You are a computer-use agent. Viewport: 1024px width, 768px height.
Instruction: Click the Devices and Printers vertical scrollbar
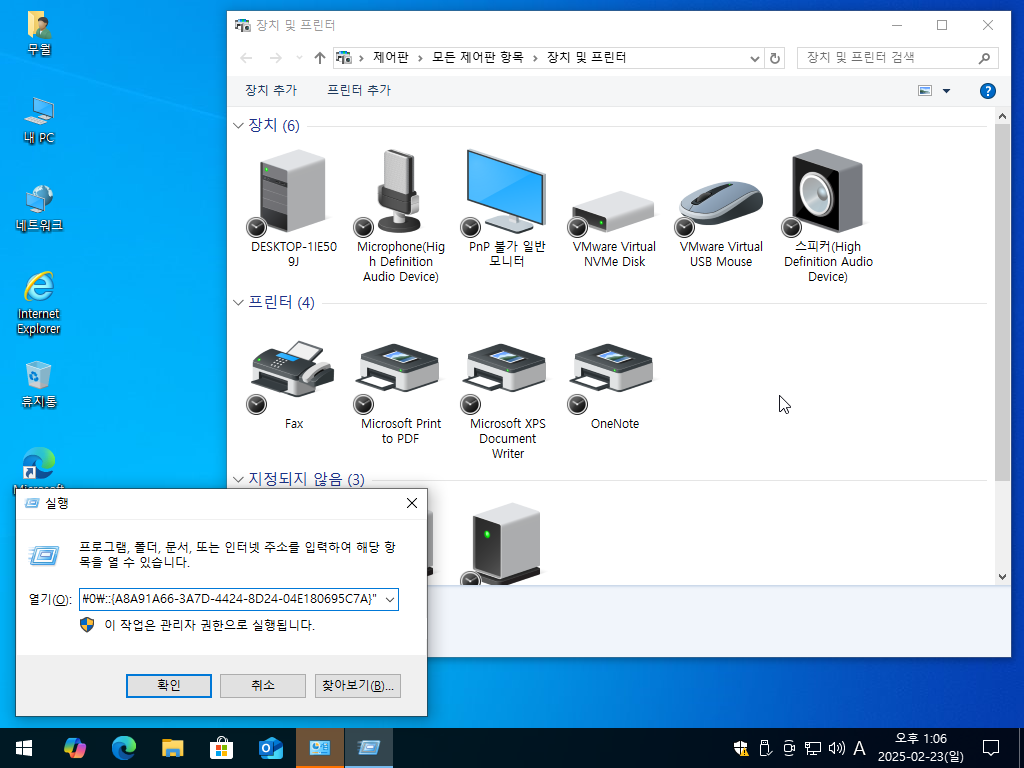click(1002, 300)
